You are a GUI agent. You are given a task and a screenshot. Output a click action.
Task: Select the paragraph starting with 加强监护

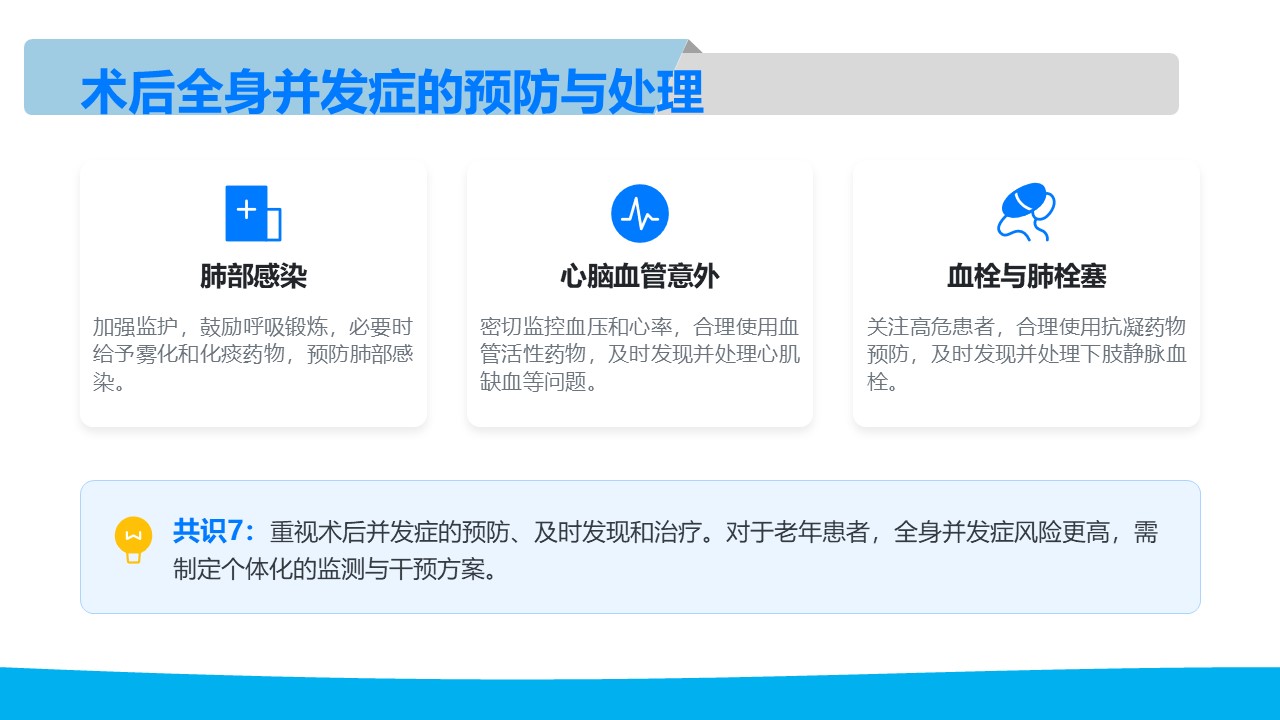point(253,354)
